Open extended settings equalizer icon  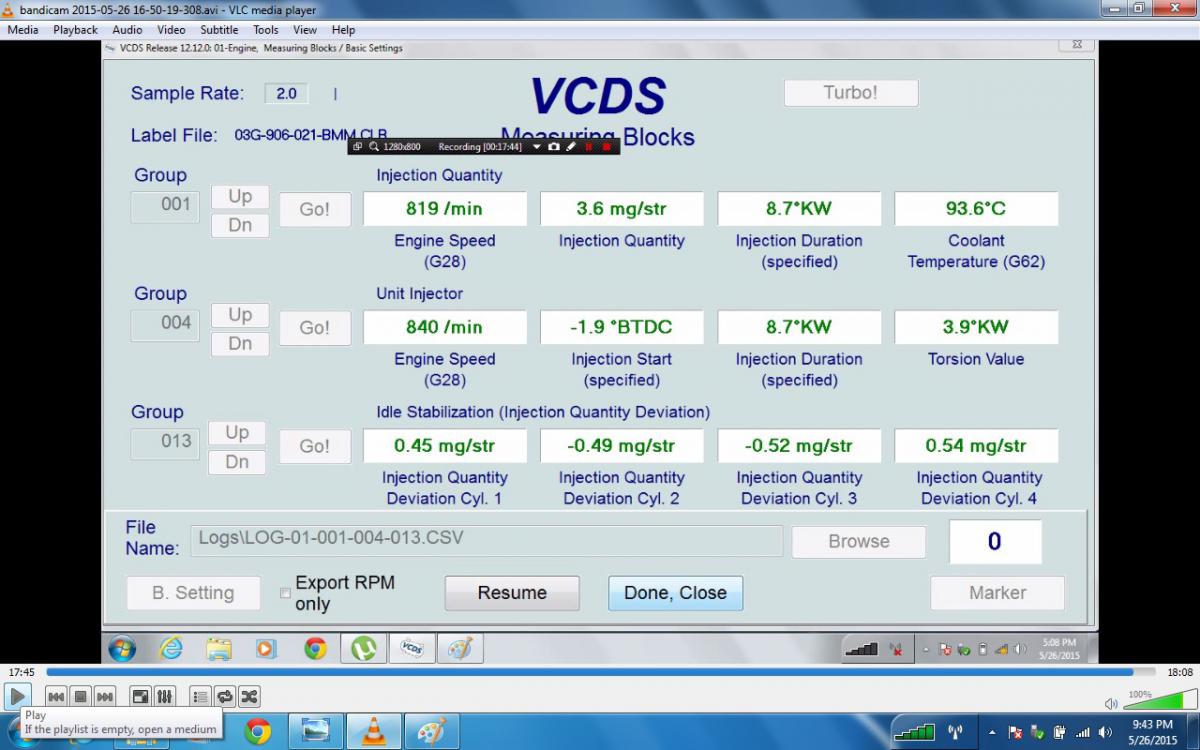[165, 696]
